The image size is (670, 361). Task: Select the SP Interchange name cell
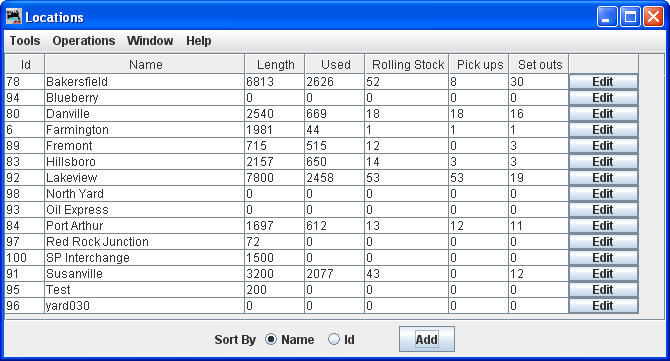click(144, 258)
